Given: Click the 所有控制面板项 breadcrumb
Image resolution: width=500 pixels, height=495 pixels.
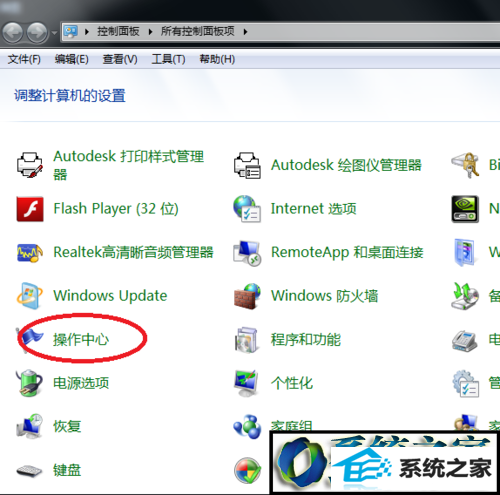Looking at the screenshot, I should (198, 32).
